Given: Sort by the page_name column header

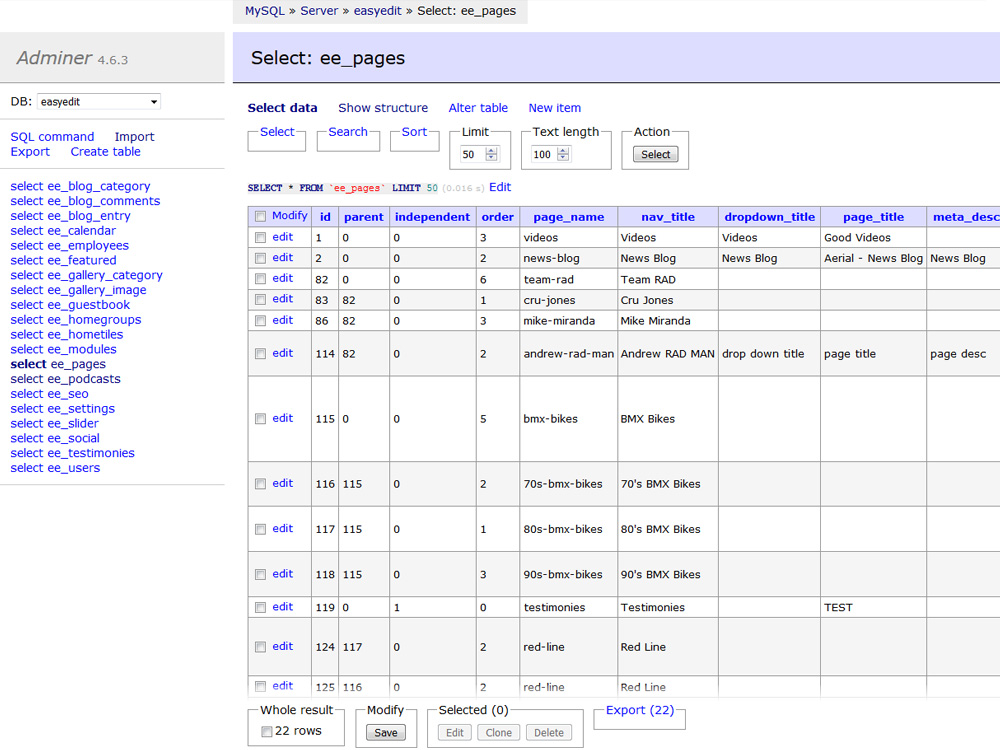Looking at the screenshot, I should (x=568, y=217).
